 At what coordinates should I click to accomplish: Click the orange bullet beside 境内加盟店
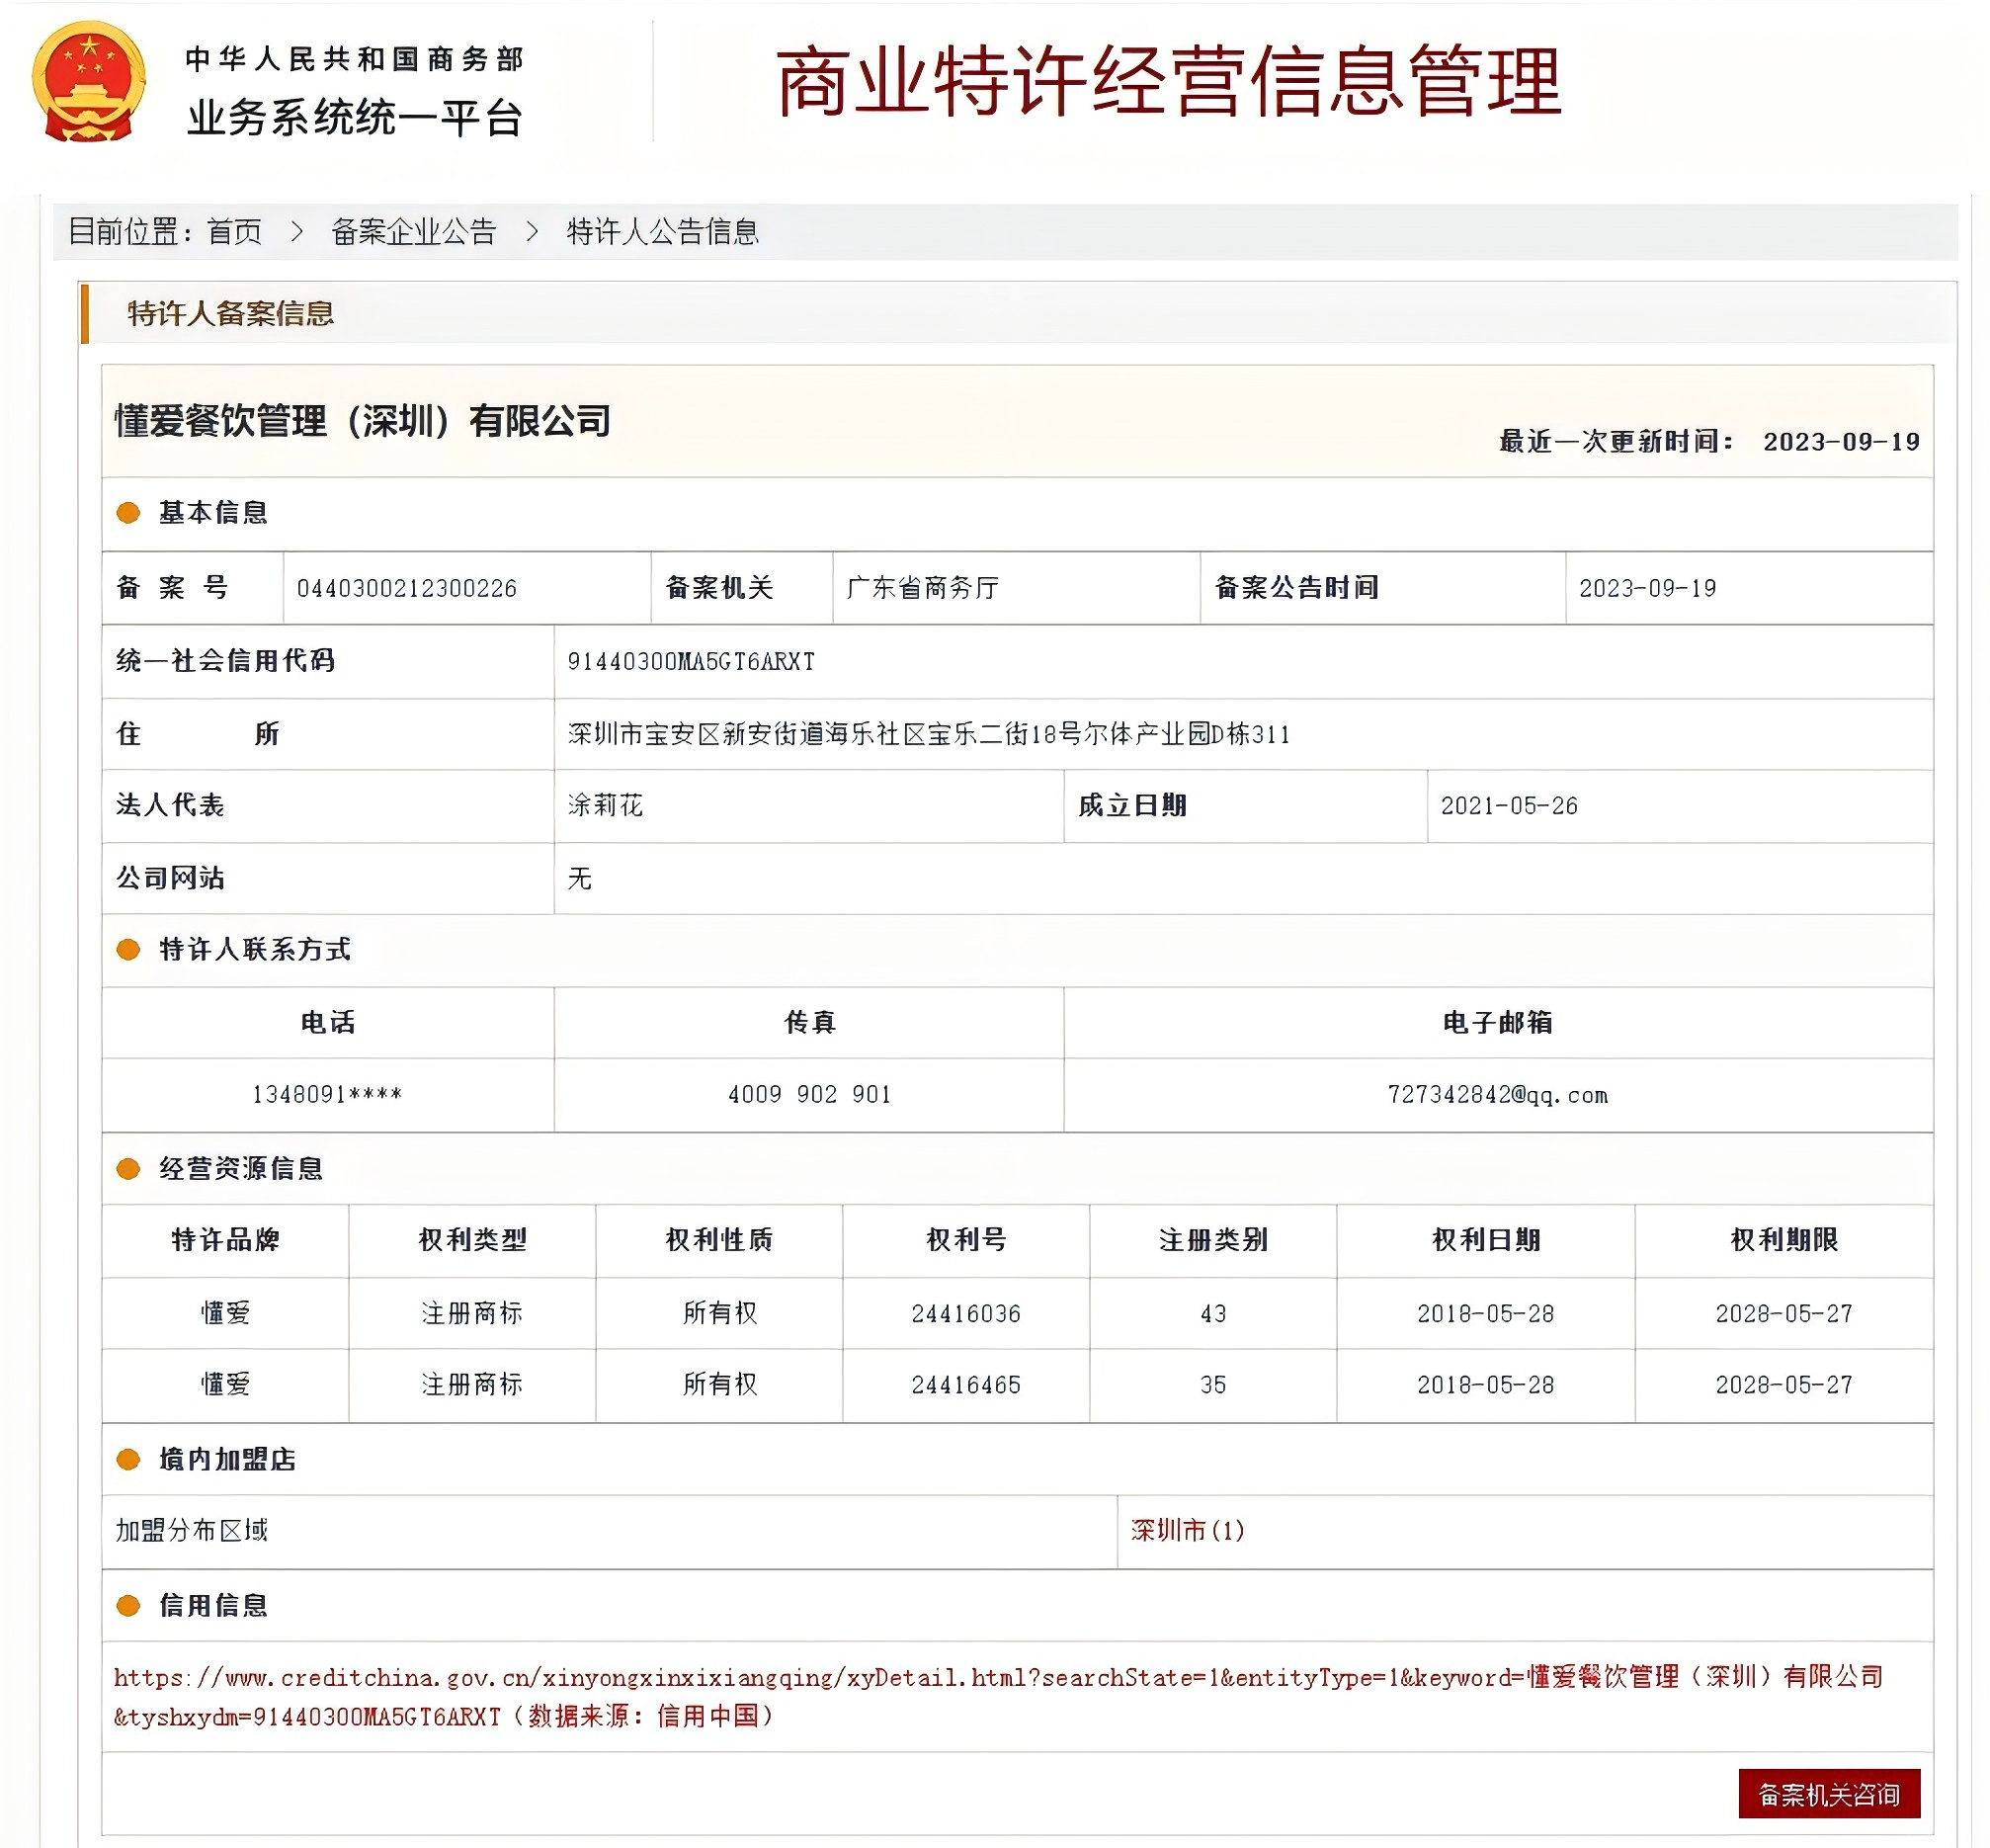point(127,1459)
